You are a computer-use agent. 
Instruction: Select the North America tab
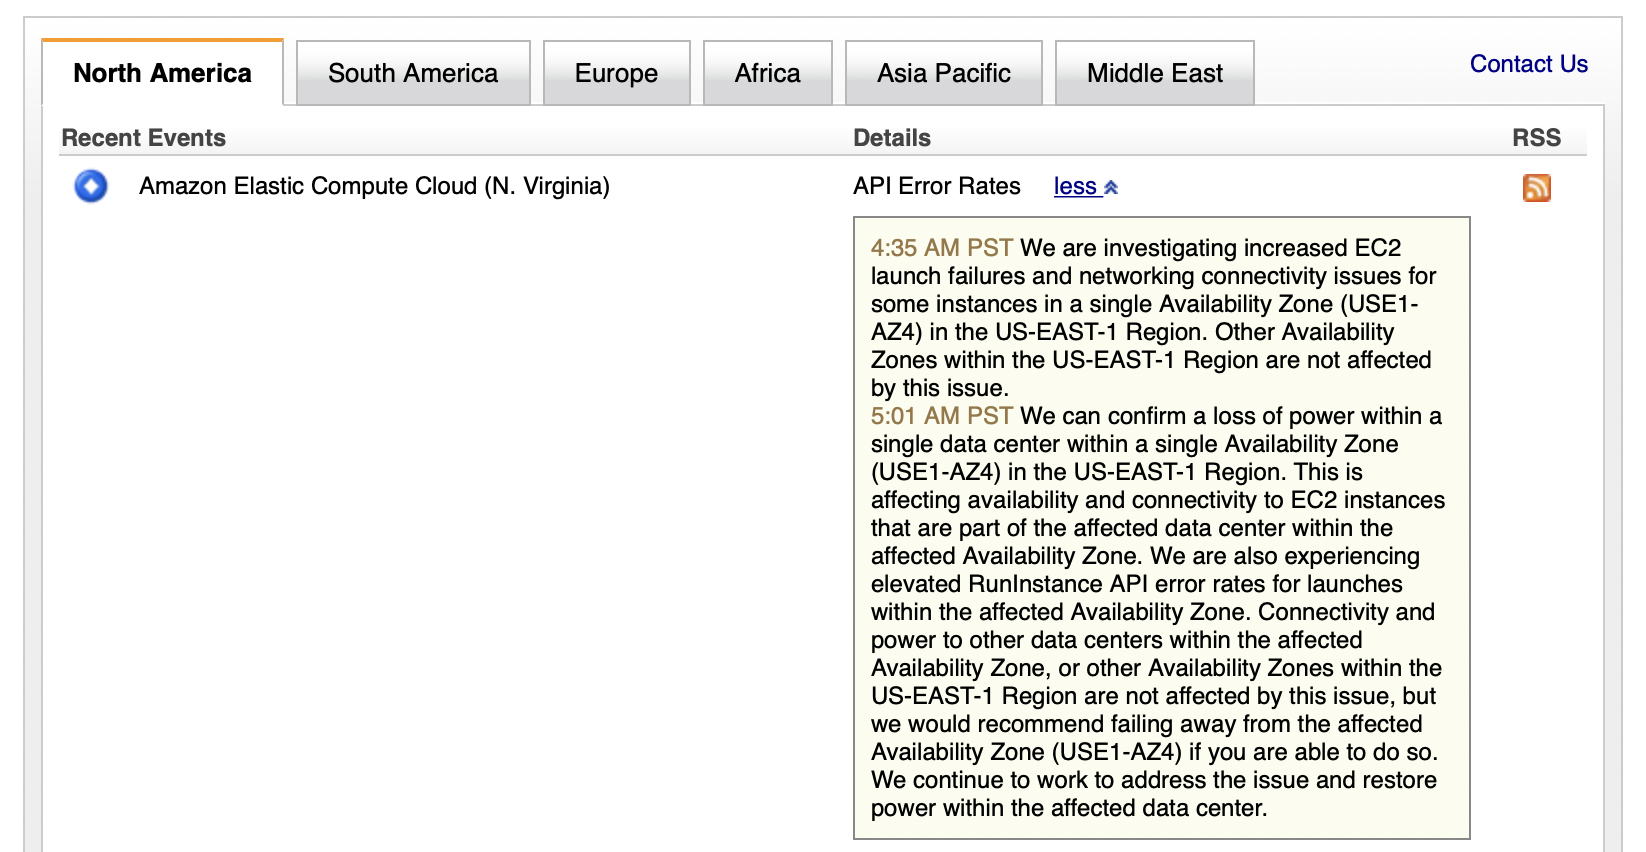point(162,73)
